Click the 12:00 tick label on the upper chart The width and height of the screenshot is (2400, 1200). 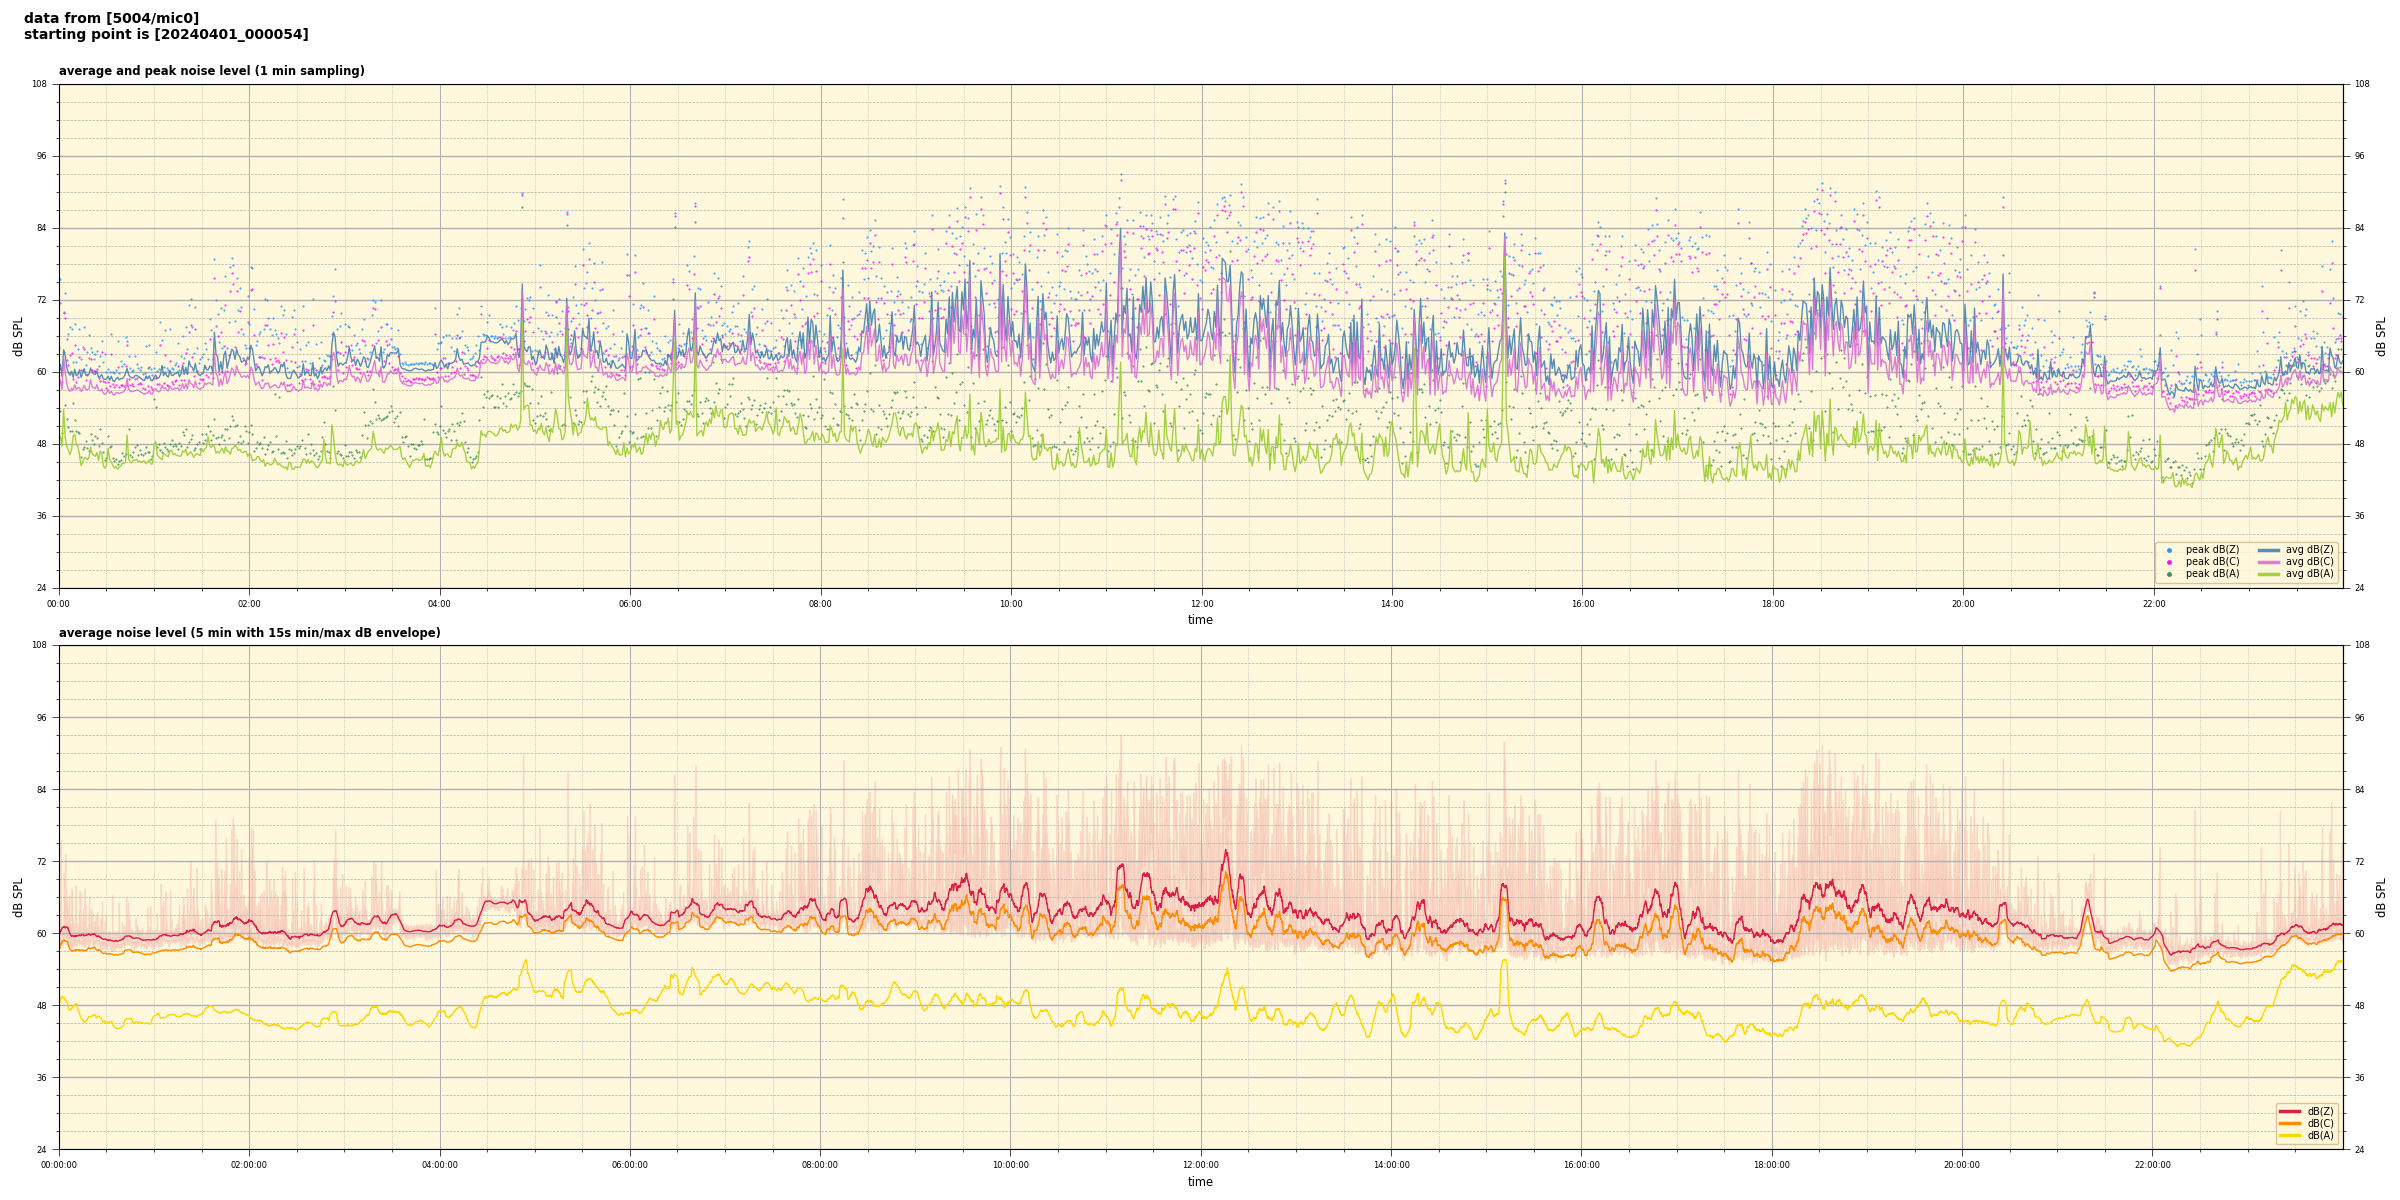coord(1201,604)
